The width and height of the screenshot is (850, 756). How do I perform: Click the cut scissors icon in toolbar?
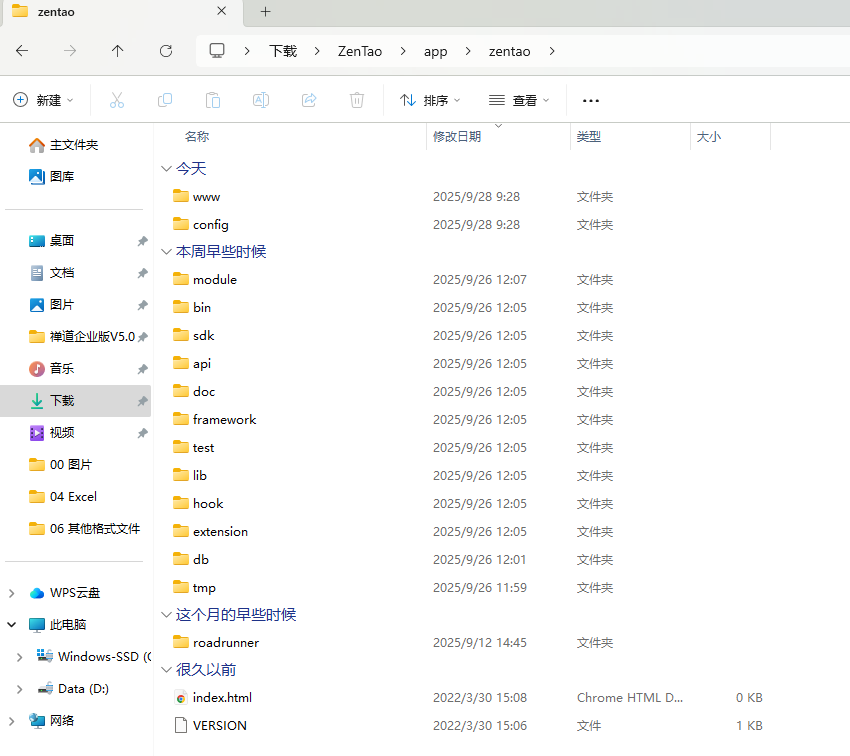(117, 100)
